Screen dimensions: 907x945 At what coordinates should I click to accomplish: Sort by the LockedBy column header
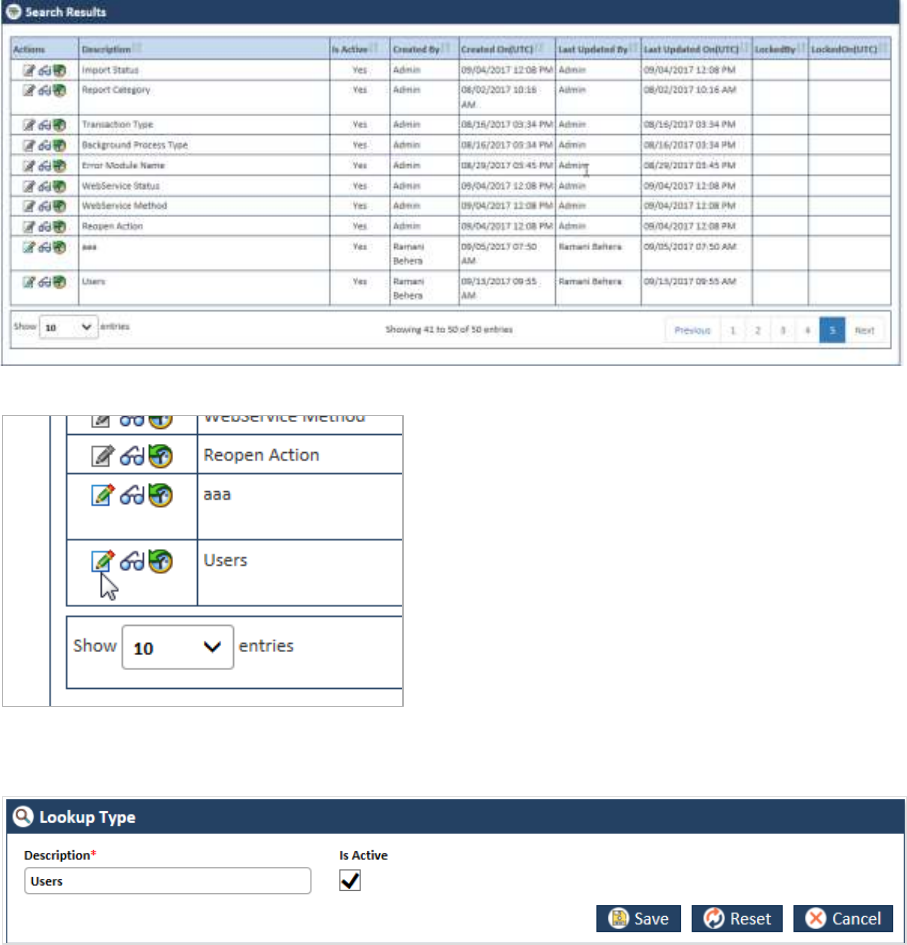tap(780, 49)
